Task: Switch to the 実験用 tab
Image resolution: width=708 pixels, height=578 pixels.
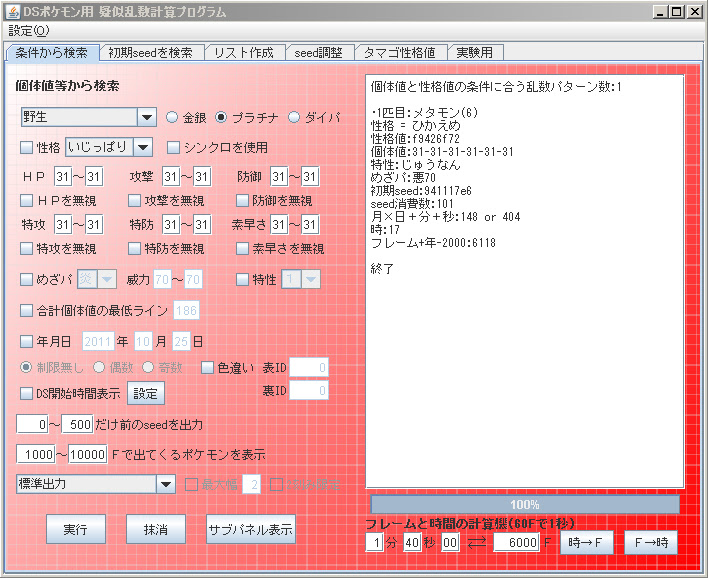Action: point(475,53)
